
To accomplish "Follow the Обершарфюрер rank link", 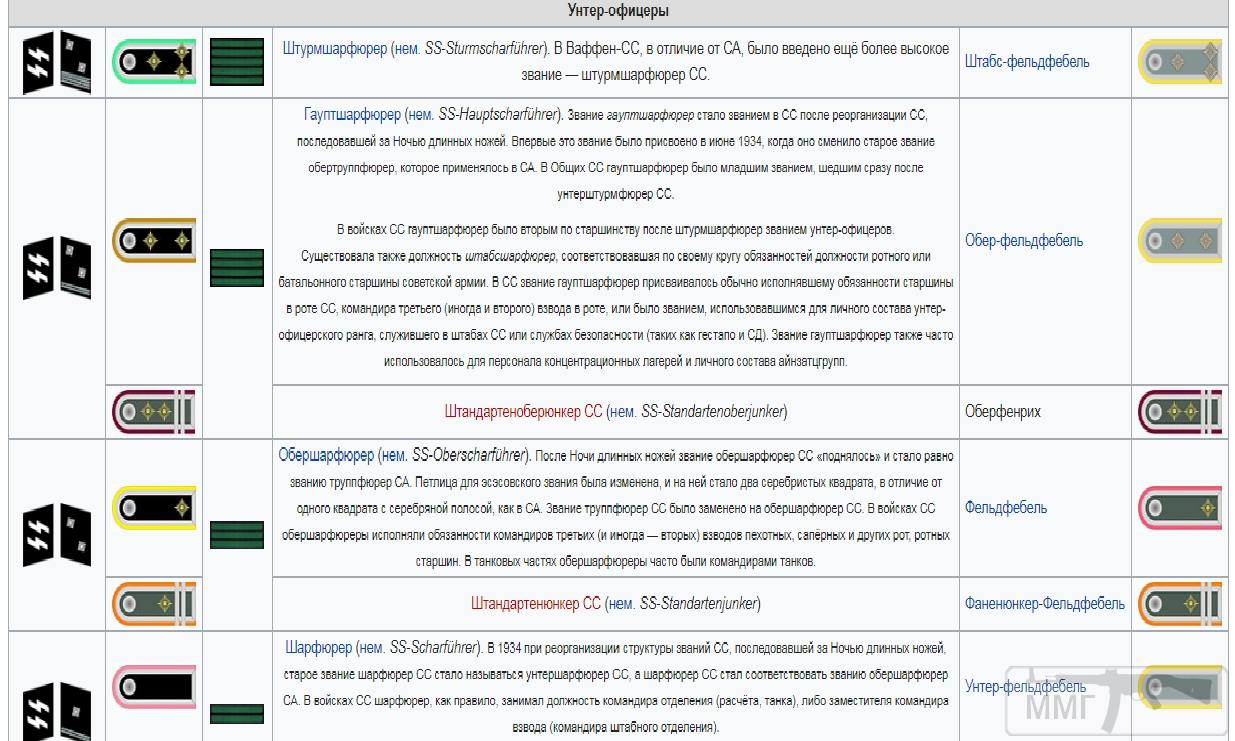I will [326, 456].
